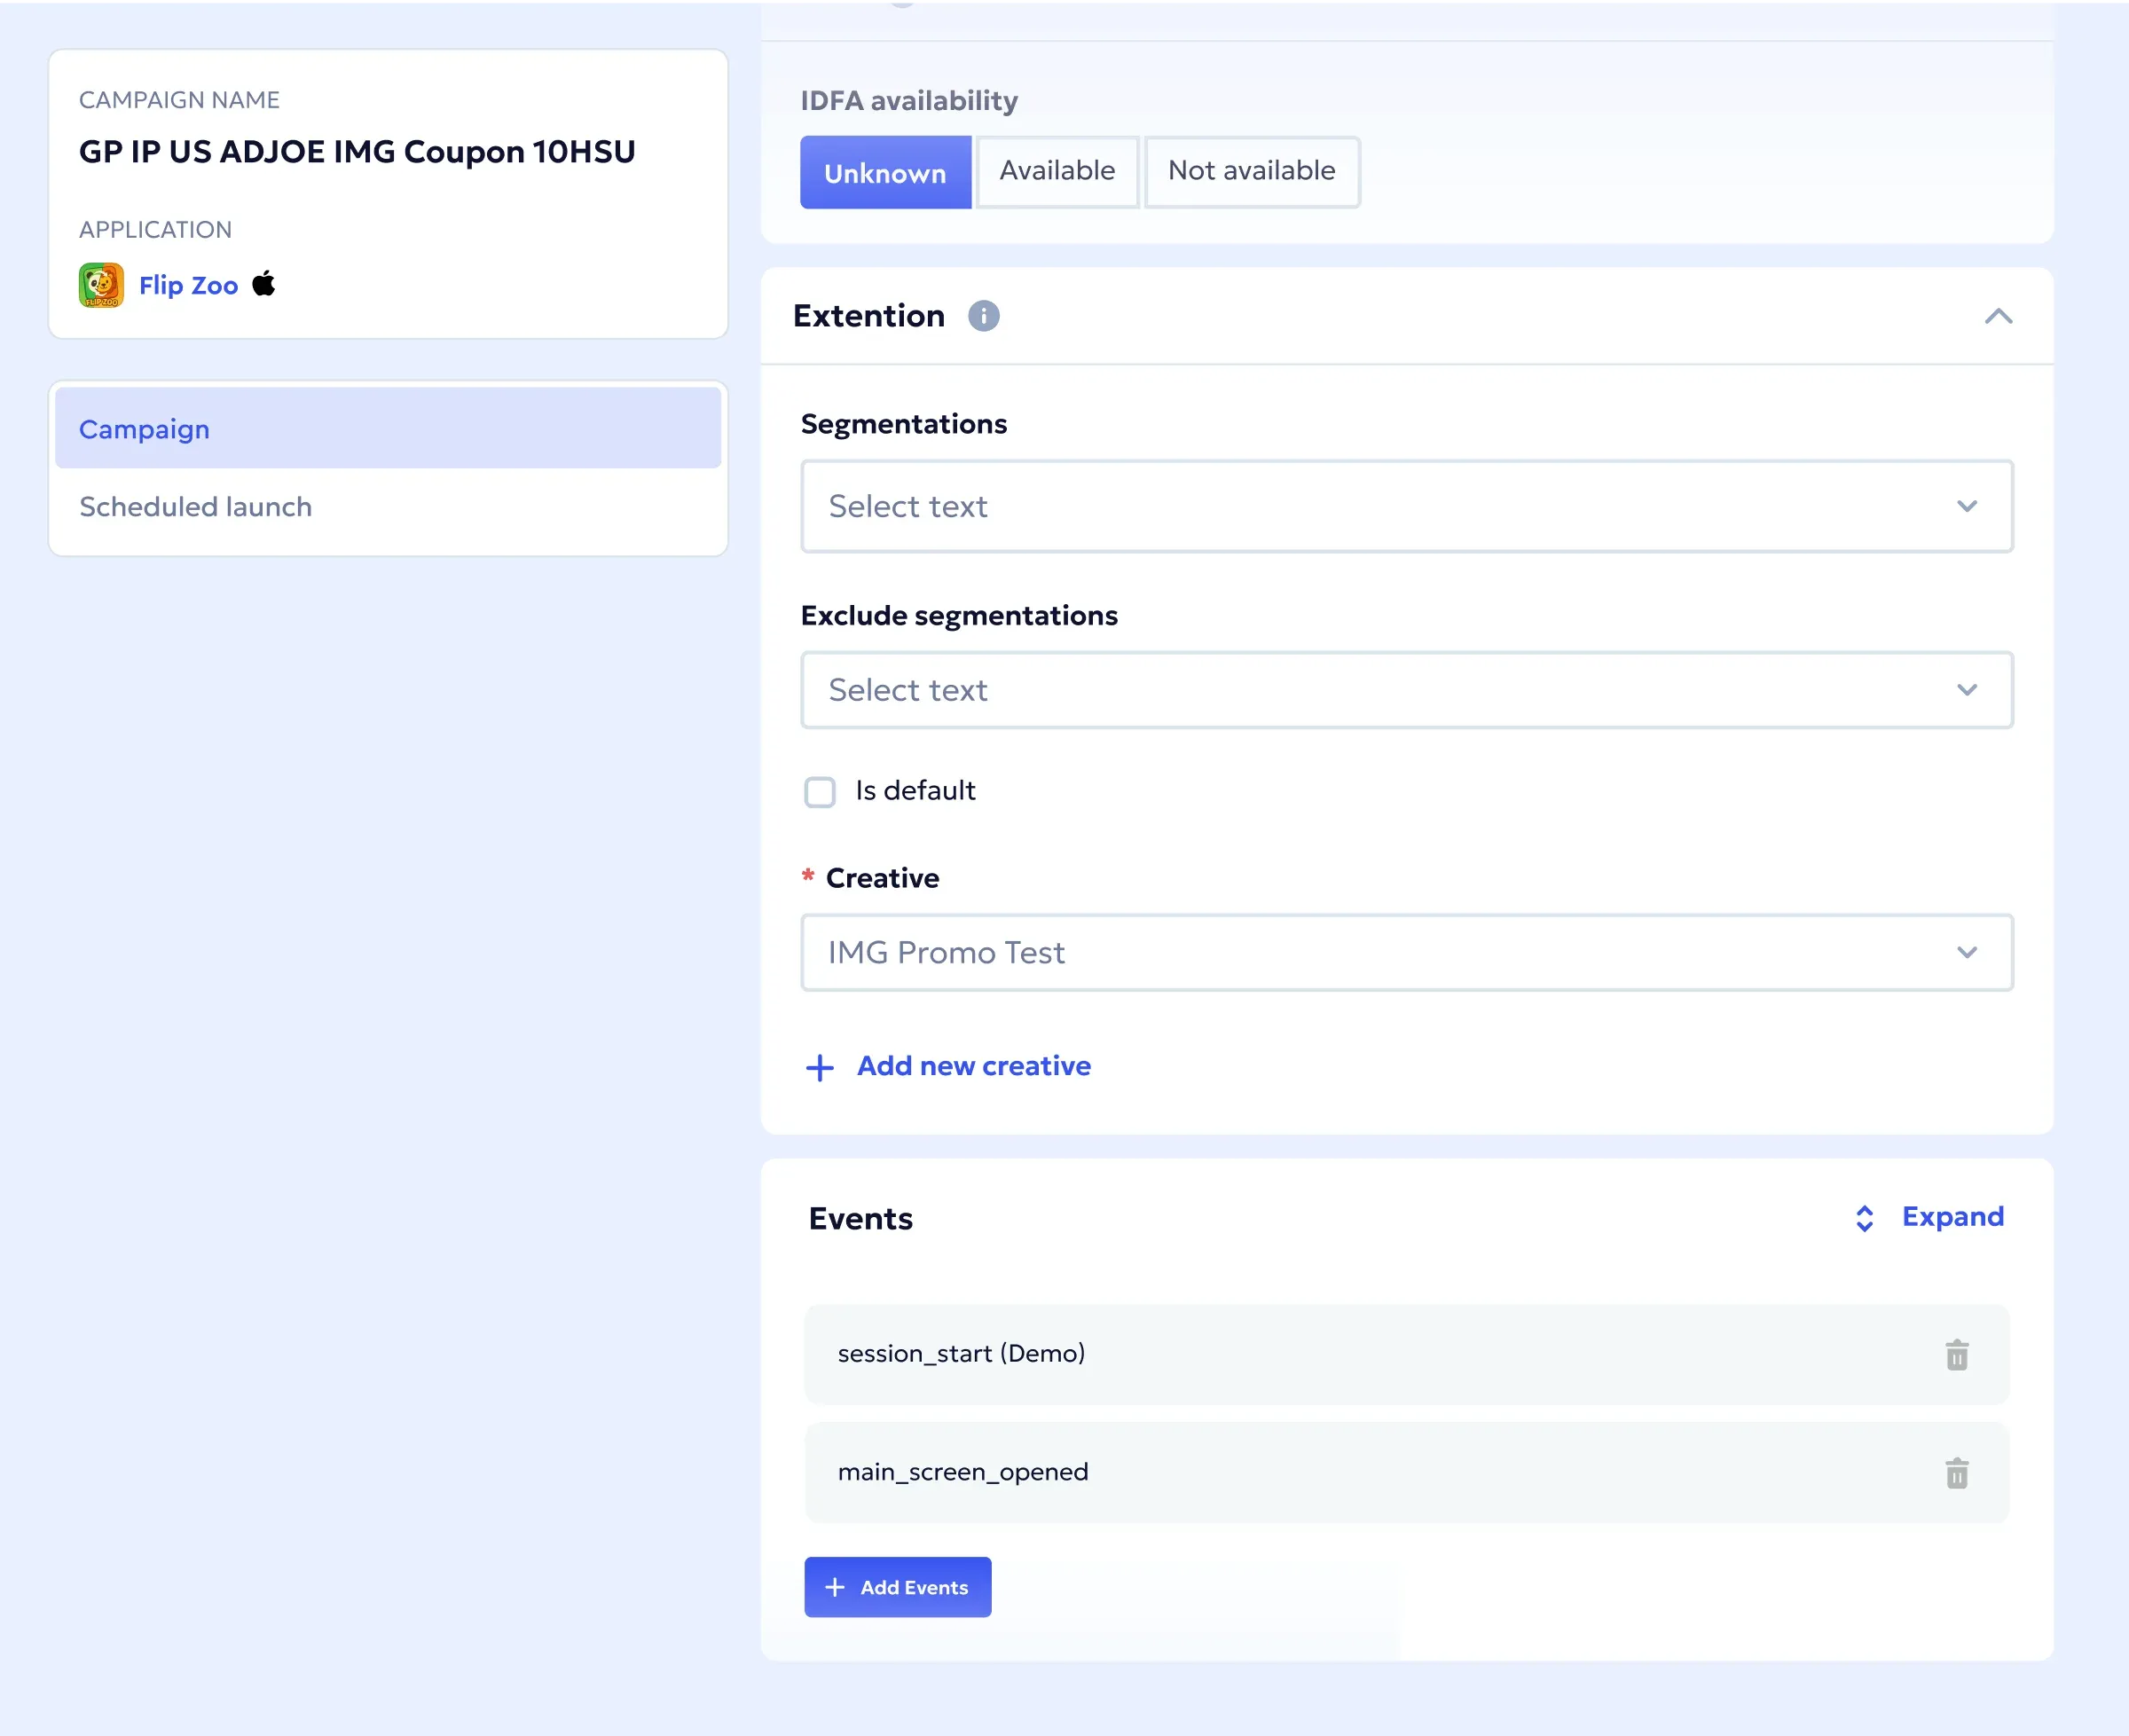This screenshot has height=1736, width=2129.
Task: Click the Add Events button
Action: (x=897, y=1587)
